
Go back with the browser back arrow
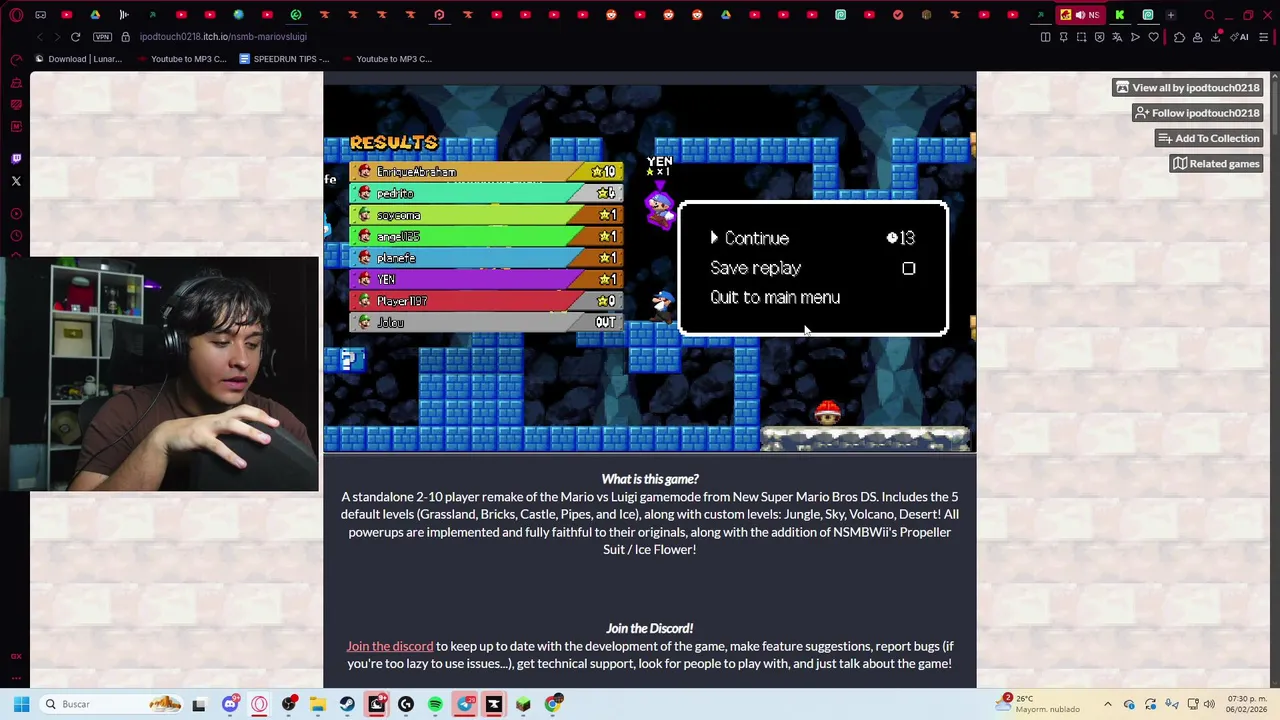40,37
